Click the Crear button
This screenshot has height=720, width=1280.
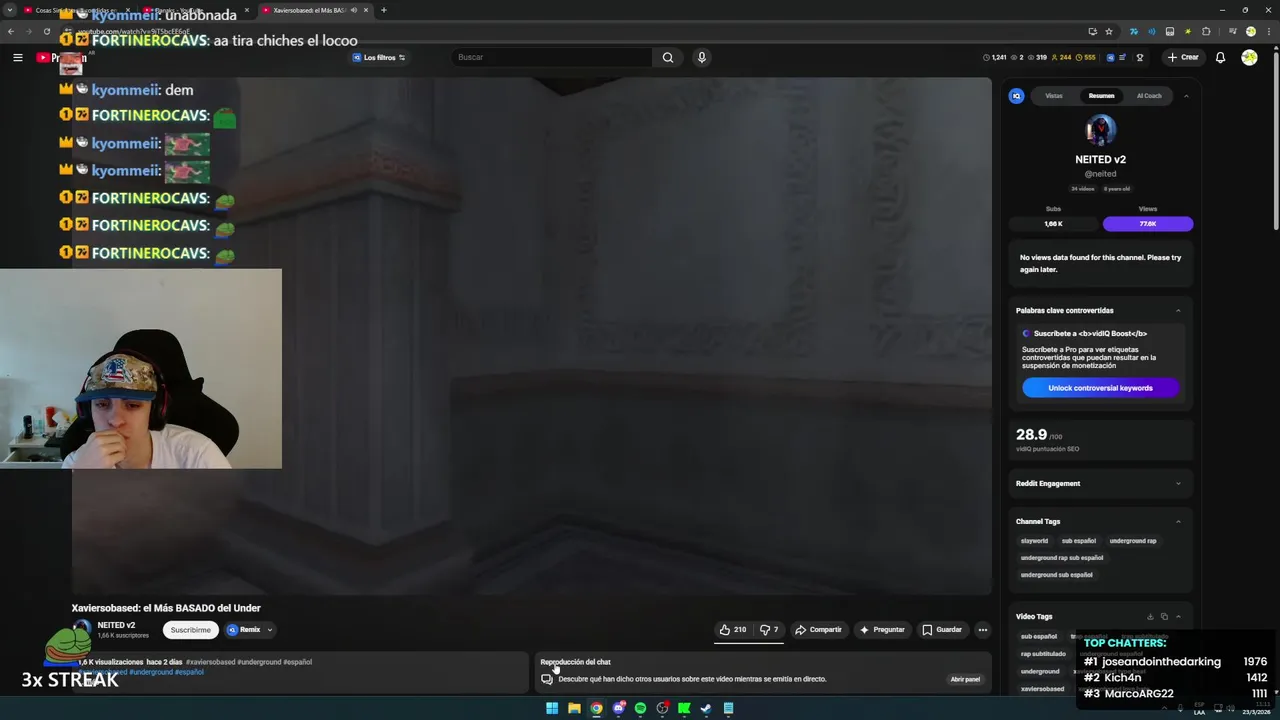tap(1182, 57)
